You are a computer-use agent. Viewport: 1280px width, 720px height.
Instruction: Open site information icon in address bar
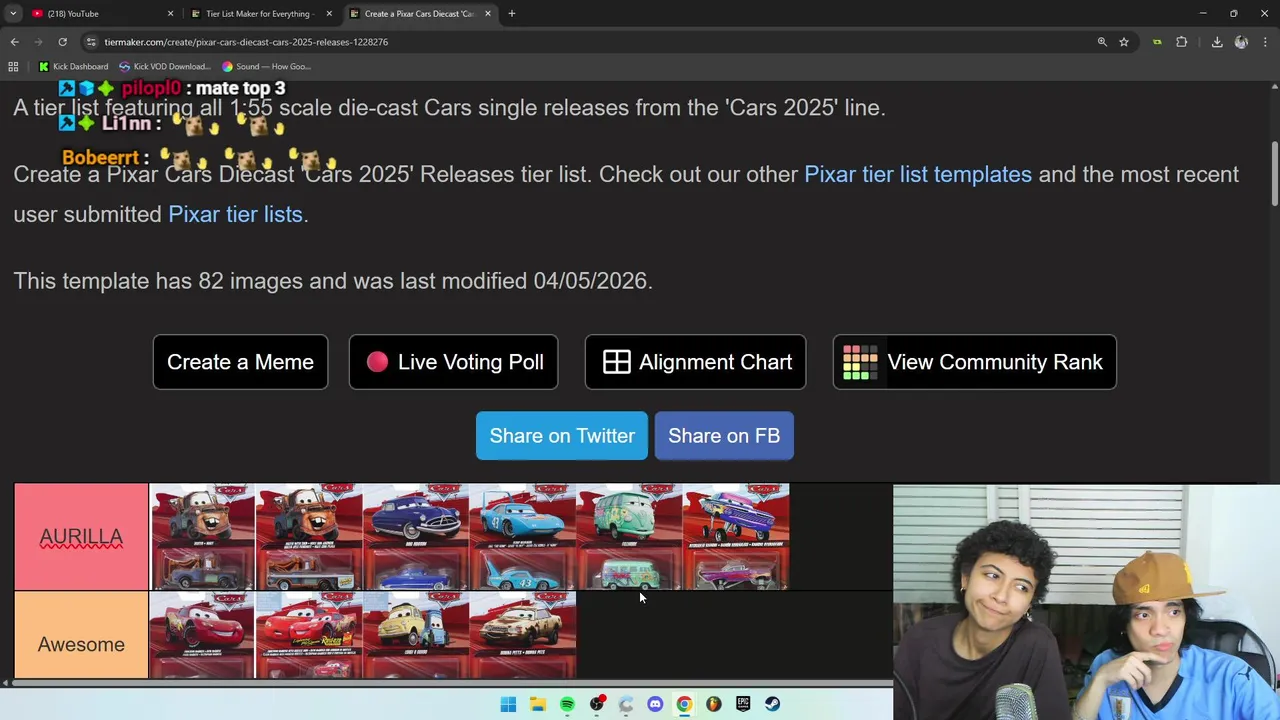91,42
